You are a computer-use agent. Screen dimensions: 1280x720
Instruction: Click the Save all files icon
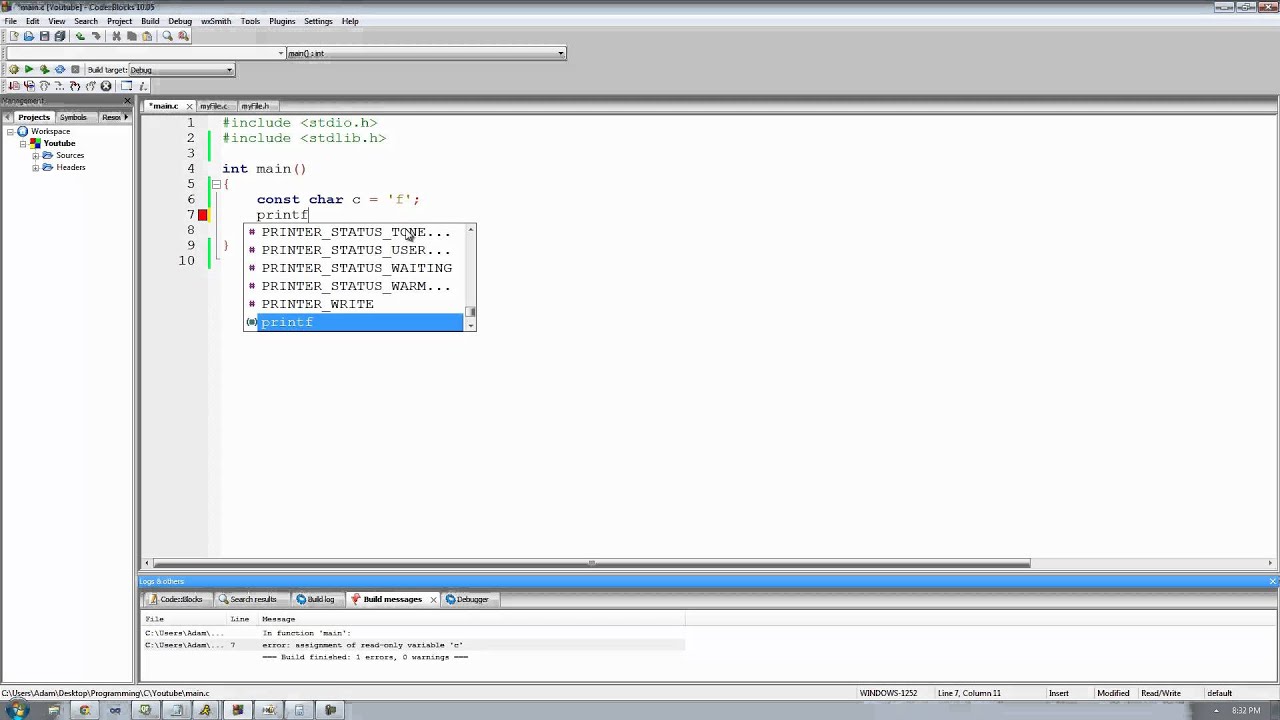[60, 36]
